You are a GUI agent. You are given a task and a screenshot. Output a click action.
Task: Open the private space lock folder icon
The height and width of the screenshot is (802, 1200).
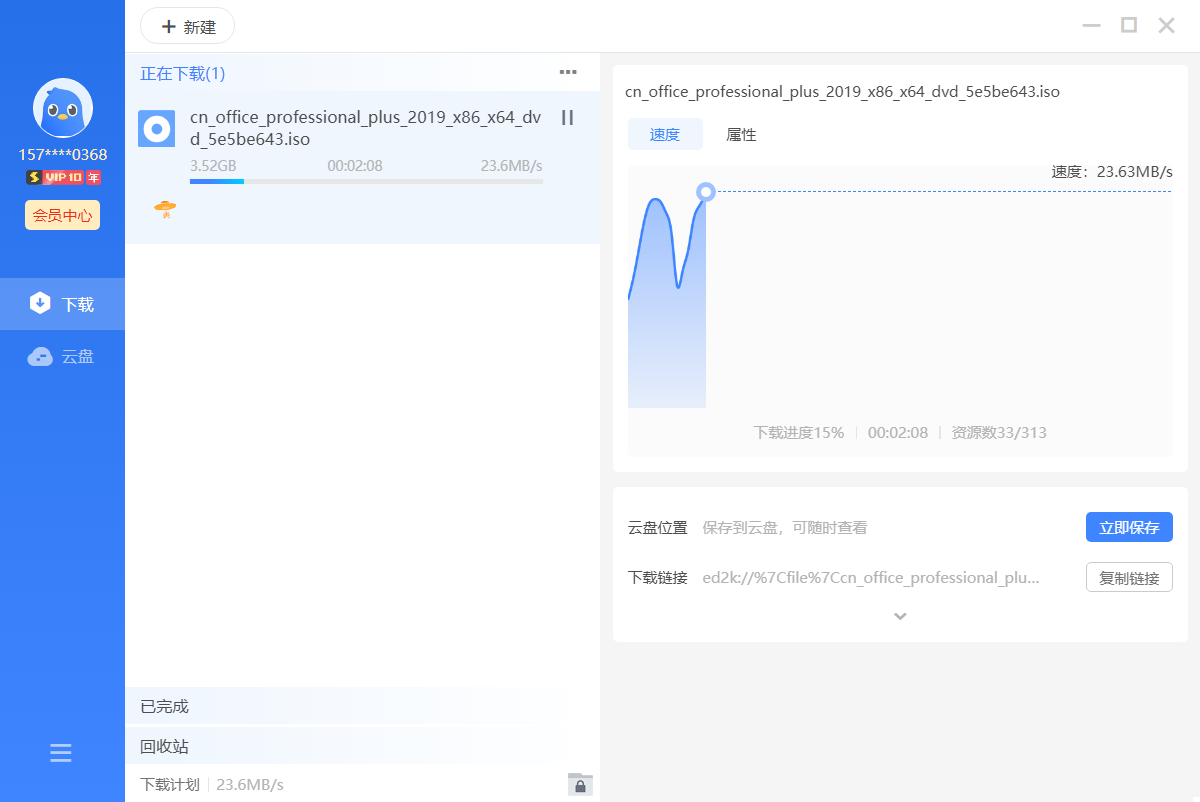pyautogui.click(x=580, y=784)
